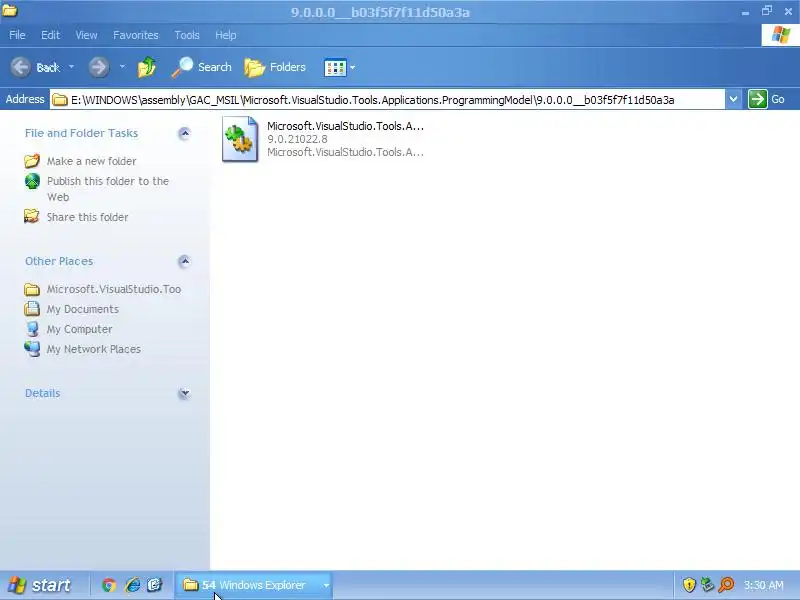
Task: Click the Views icon in toolbar
Action: pos(335,67)
